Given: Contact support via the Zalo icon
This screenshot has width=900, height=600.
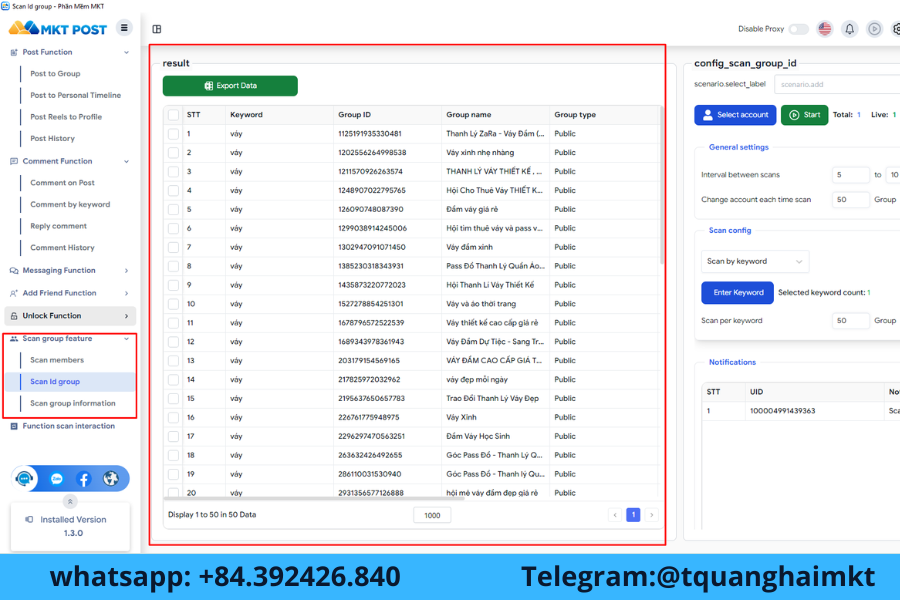Looking at the screenshot, I should (x=55, y=478).
